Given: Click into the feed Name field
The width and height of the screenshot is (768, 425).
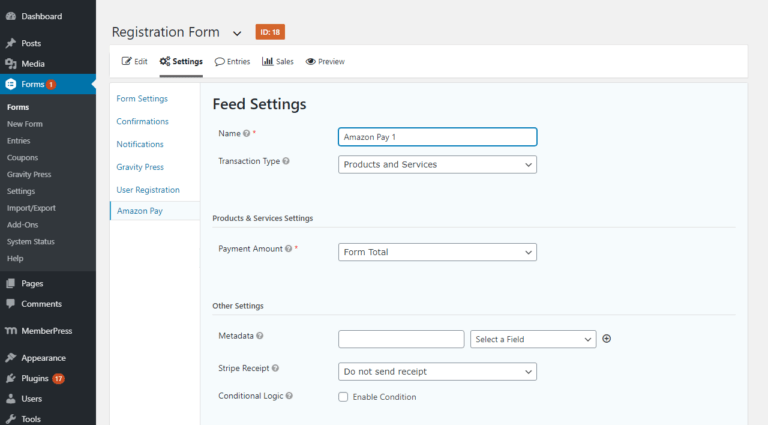Looking at the screenshot, I should [x=437, y=137].
